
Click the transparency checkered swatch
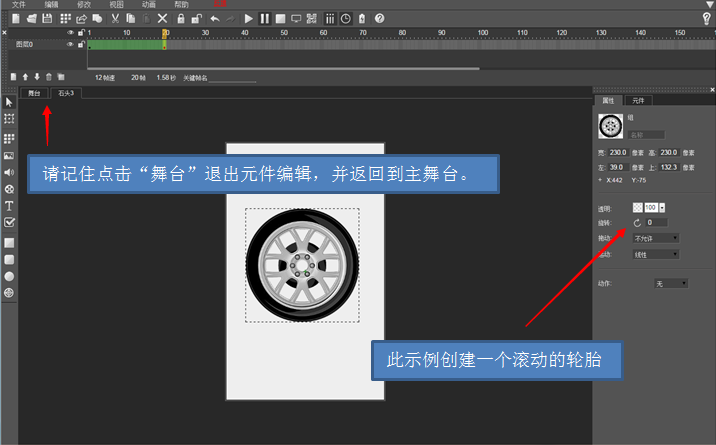637,207
